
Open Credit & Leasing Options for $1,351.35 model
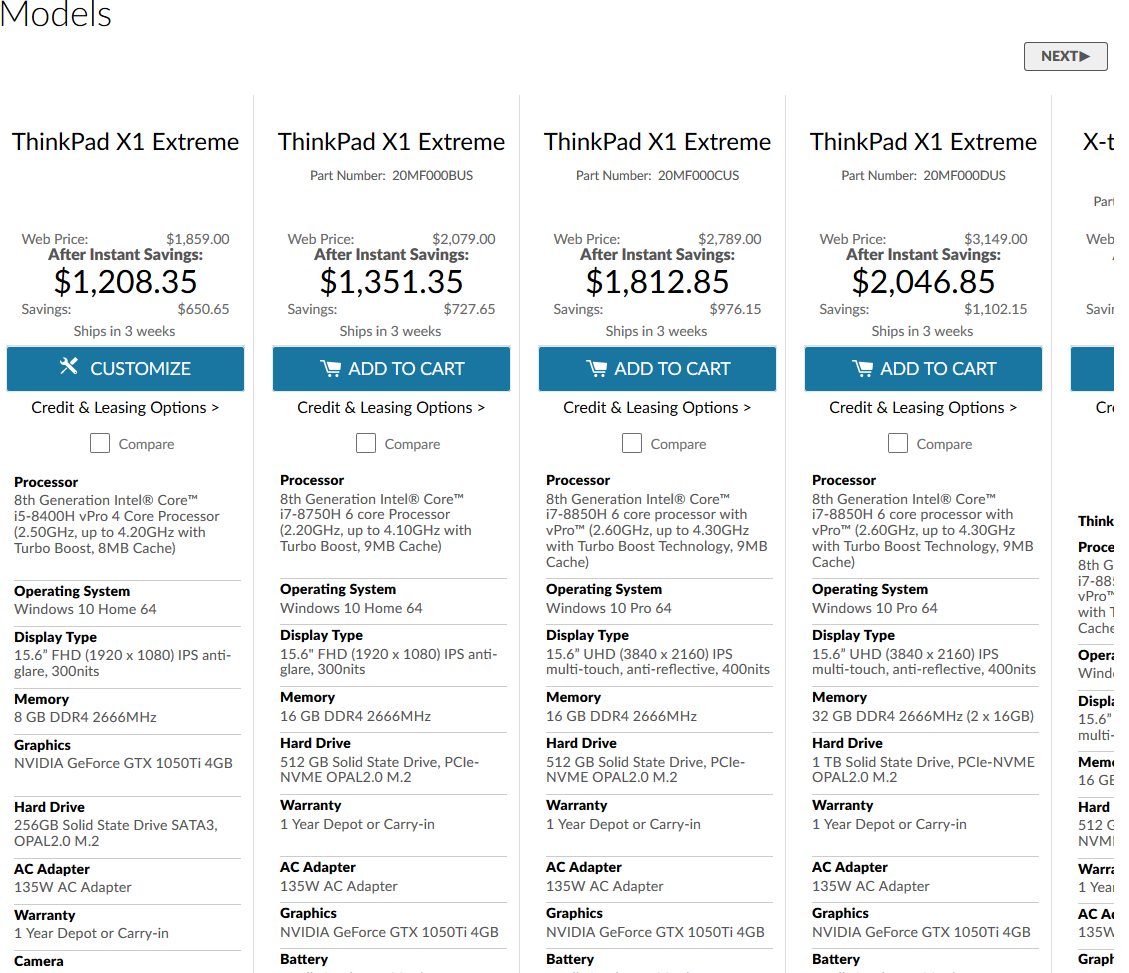point(391,408)
